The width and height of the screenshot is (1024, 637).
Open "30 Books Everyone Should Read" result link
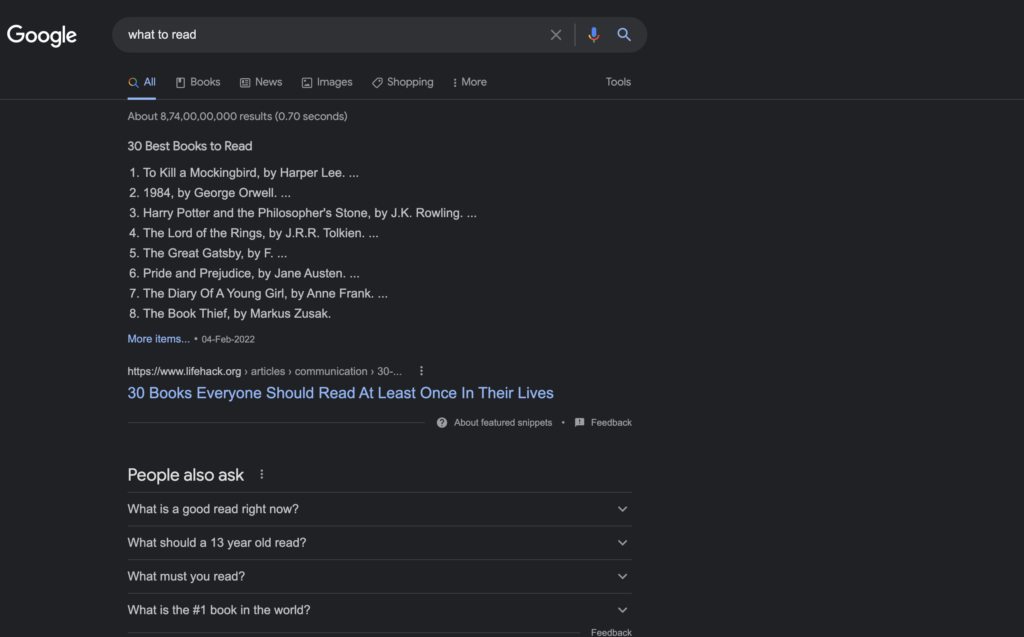340,393
